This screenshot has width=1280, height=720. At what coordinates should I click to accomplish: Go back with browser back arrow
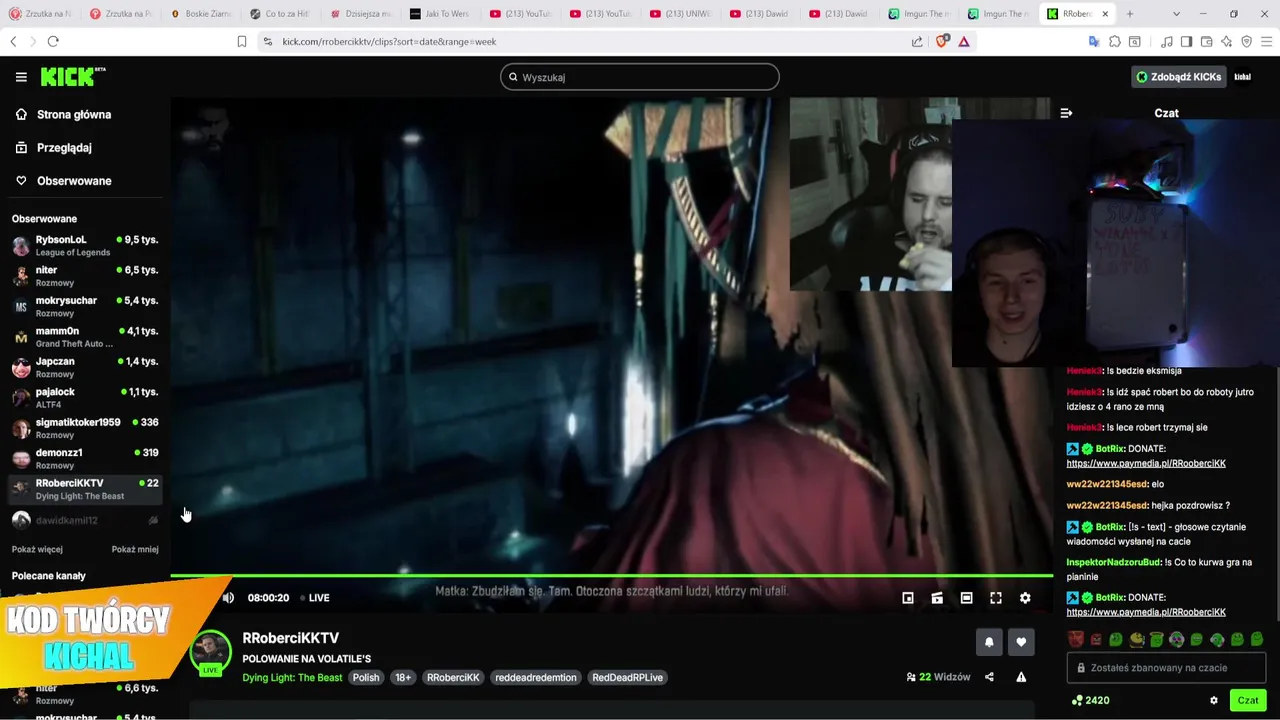13,41
